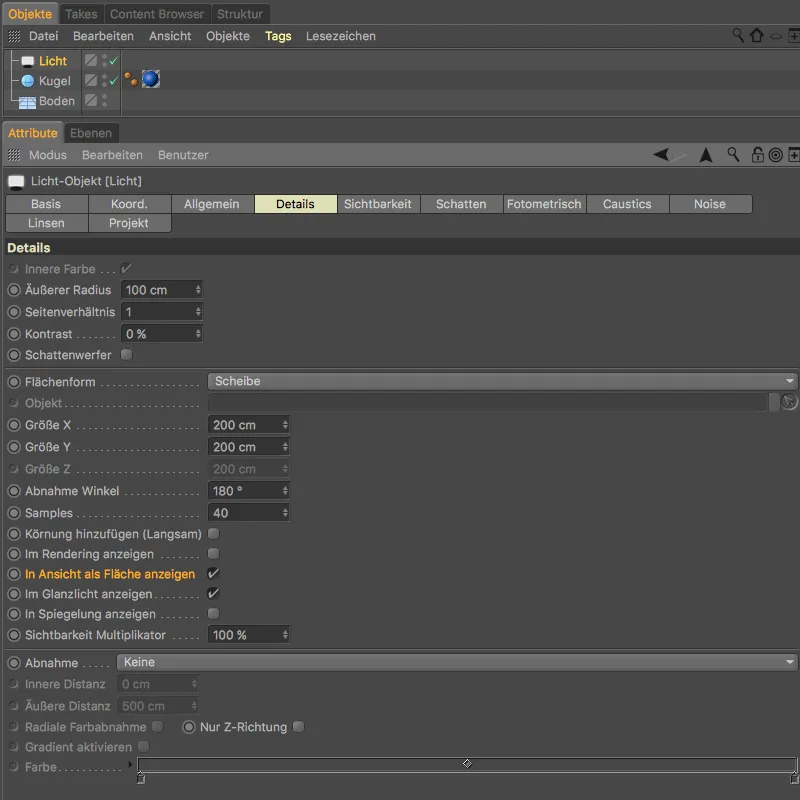Click the Samples animation circle button
800x800 pixels.
pyautogui.click(x=14, y=513)
